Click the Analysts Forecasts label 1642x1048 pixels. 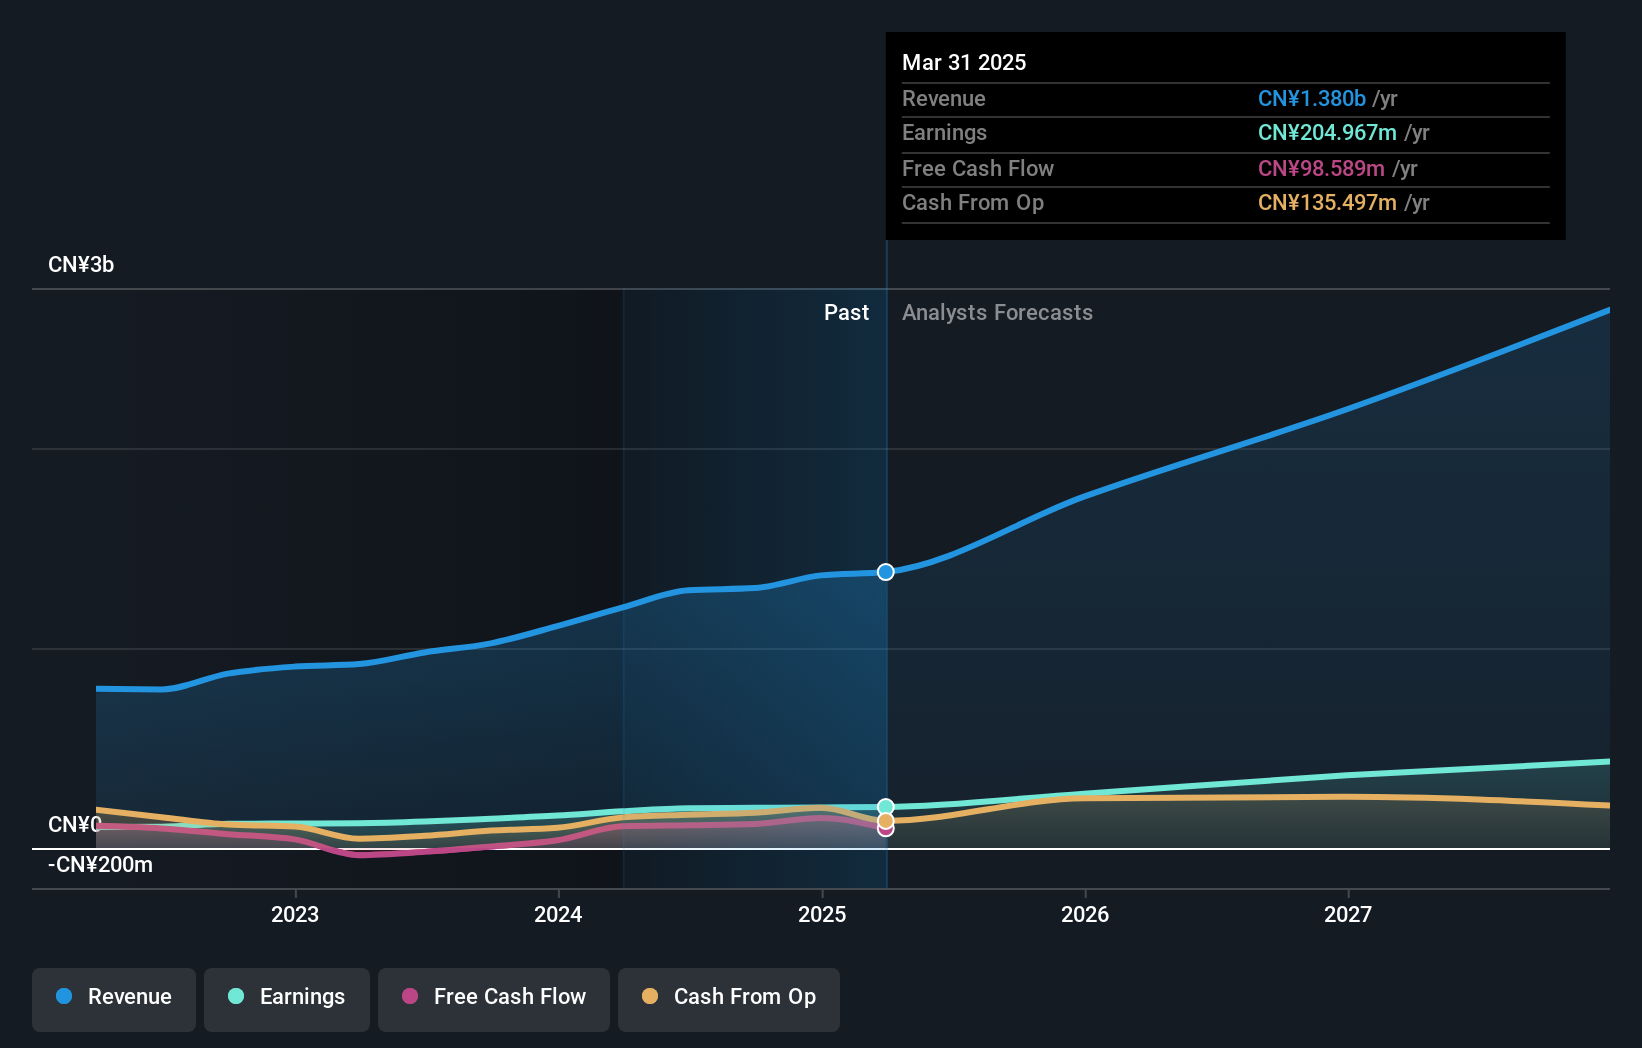(x=997, y=313)
